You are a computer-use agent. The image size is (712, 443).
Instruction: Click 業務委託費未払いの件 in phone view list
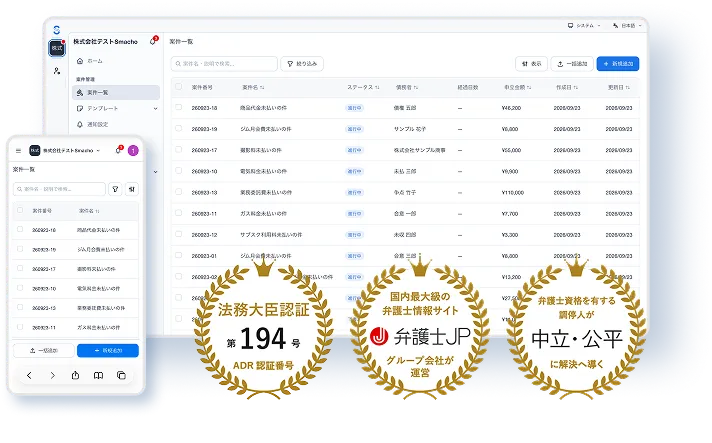point(101,308)
